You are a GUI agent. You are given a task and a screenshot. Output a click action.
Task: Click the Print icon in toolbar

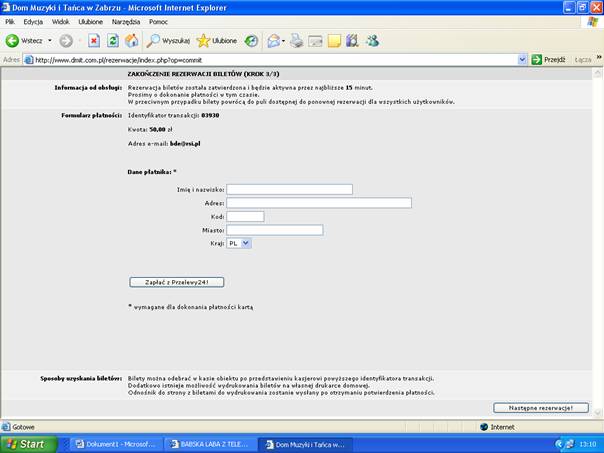coord(296,41)
